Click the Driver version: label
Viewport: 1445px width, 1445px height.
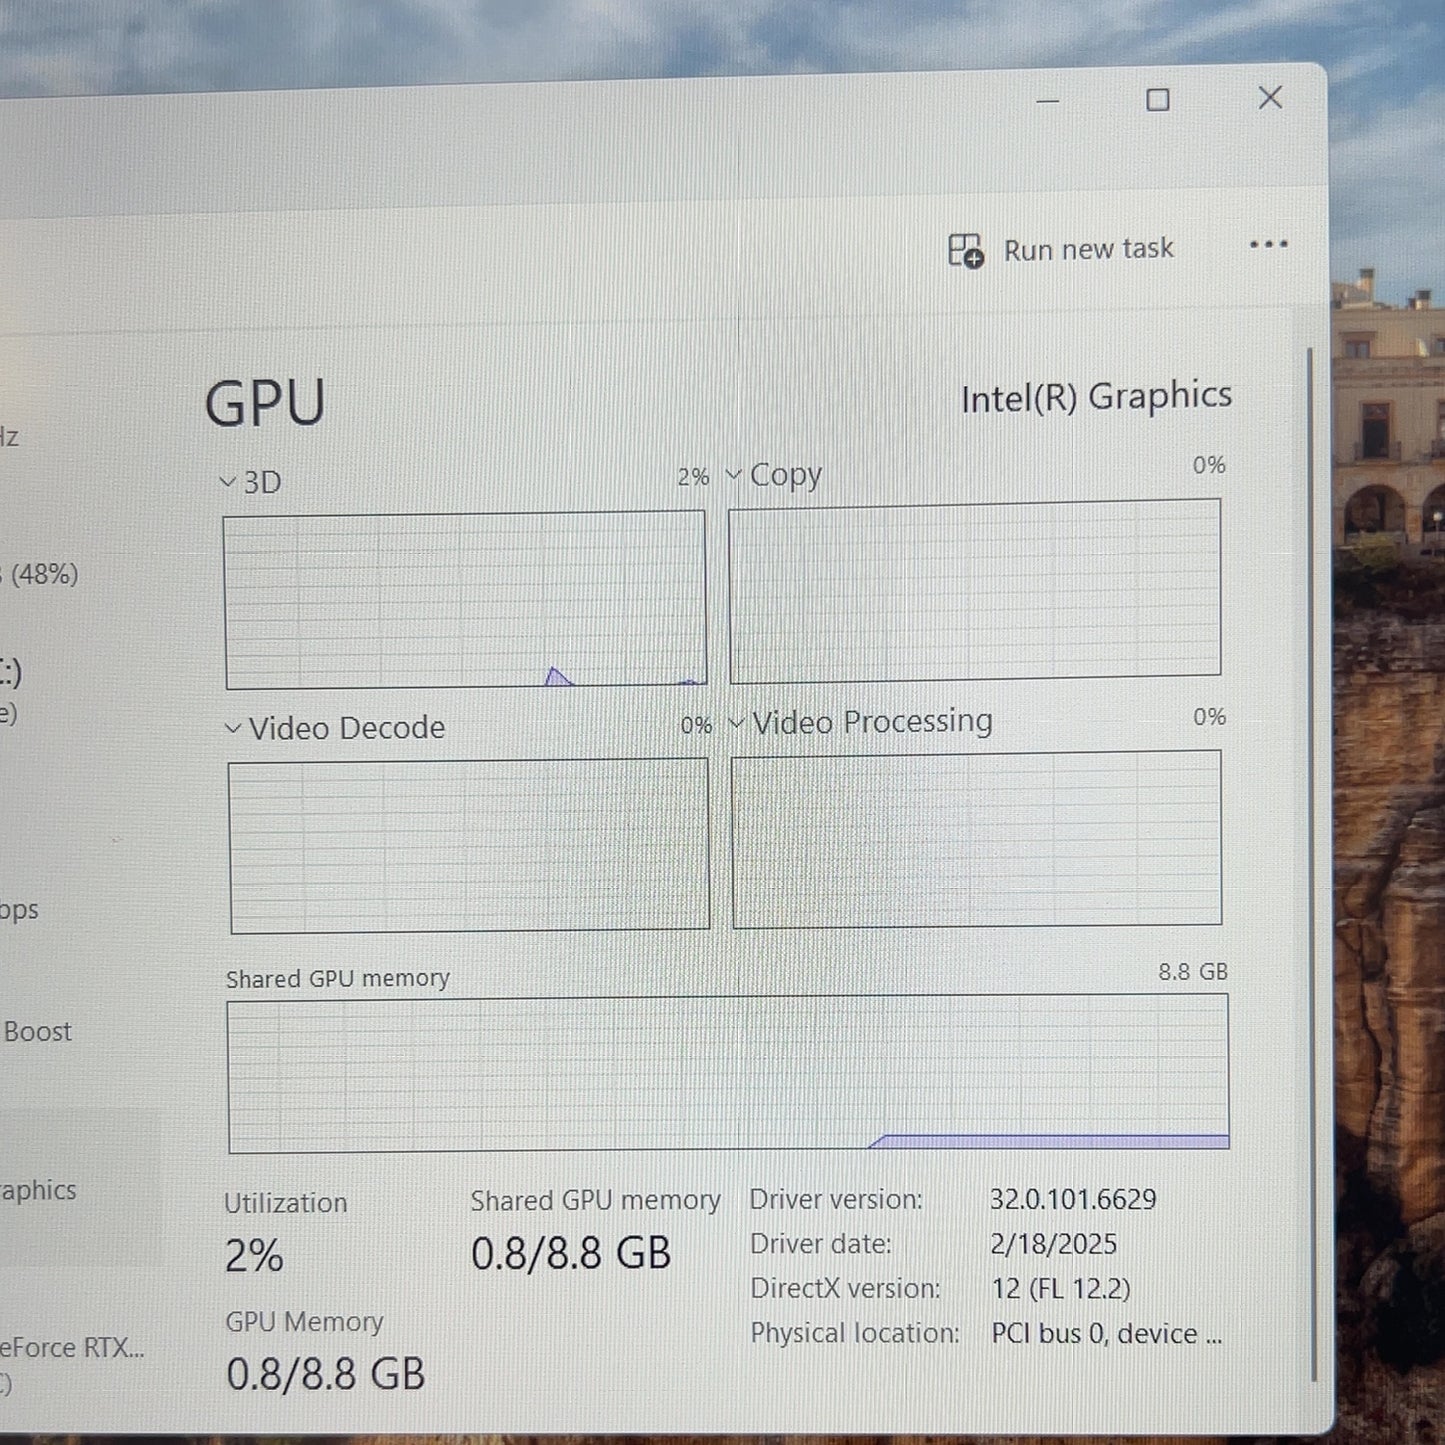[836, 1199]
